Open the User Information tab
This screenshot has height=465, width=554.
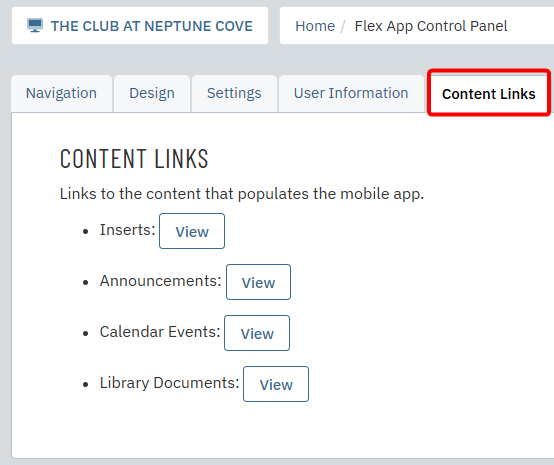tap(351, 94)
